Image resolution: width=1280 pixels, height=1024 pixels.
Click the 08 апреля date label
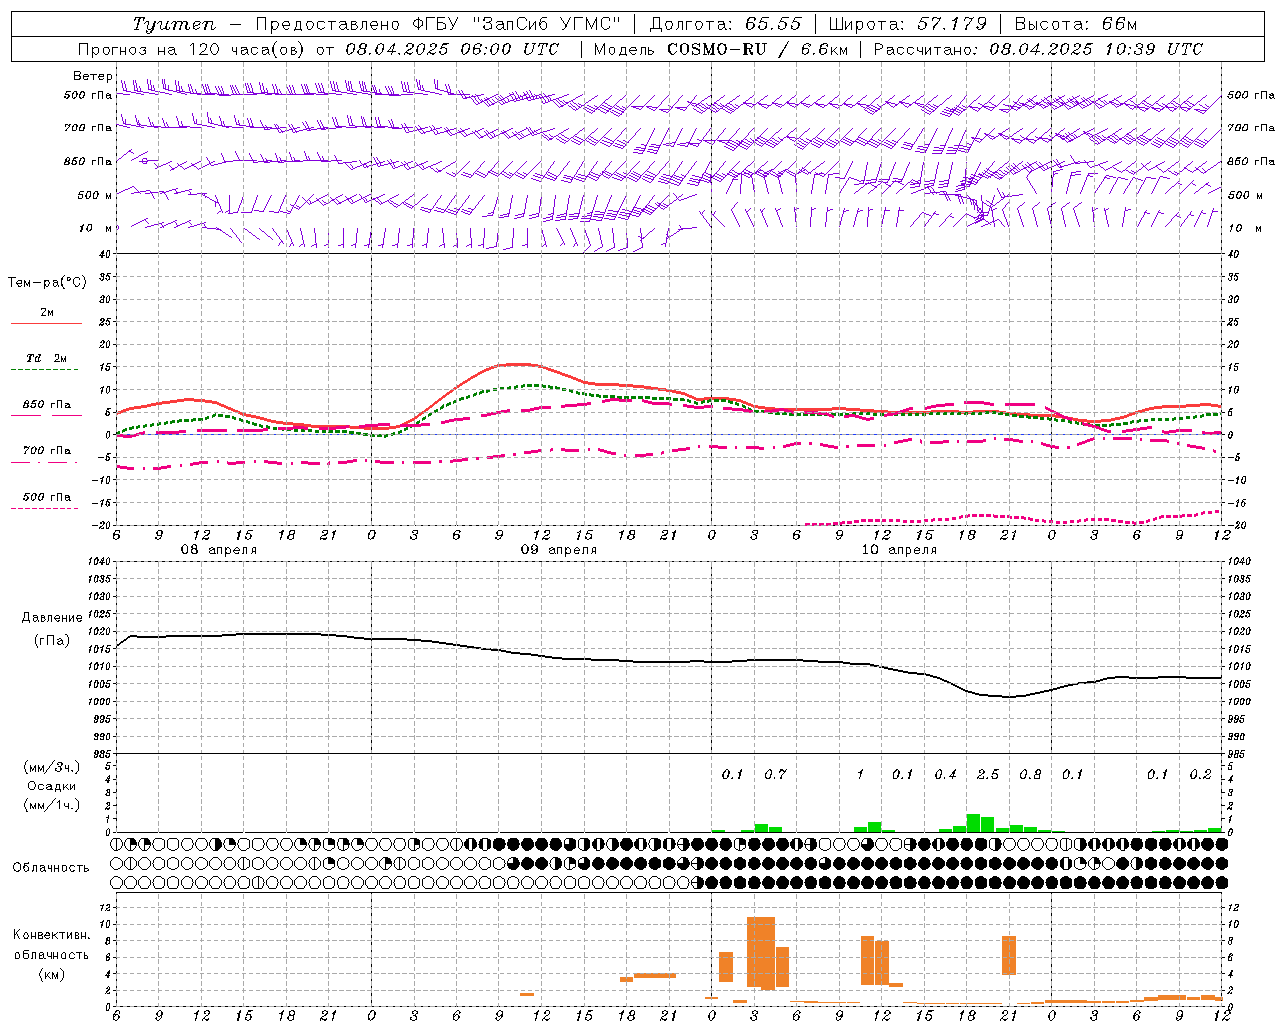pos(218,550)
